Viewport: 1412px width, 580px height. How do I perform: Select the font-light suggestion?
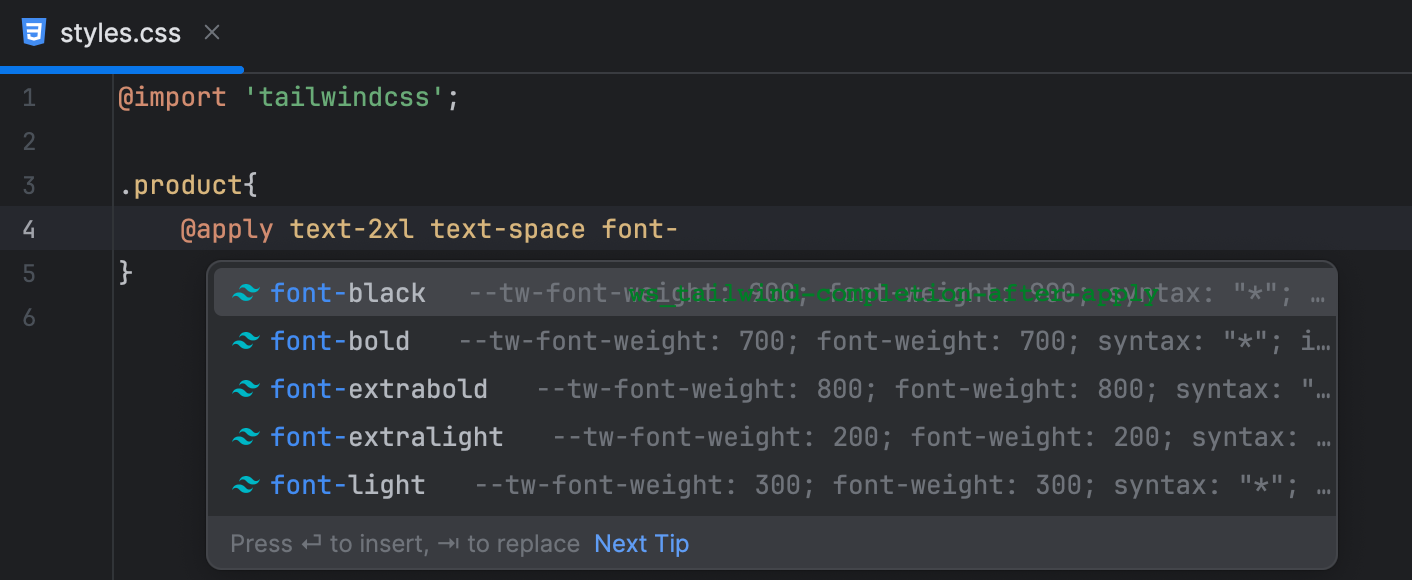click(x=348, y=485)
